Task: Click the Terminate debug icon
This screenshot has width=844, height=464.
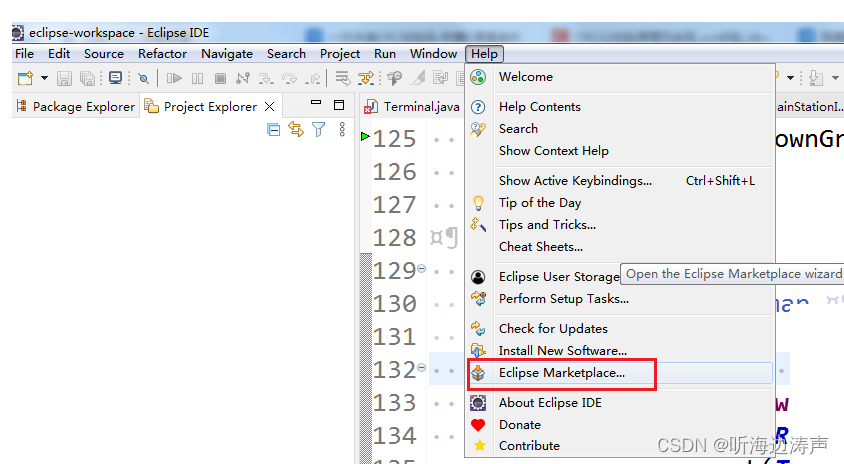Action: coord(220,79)
